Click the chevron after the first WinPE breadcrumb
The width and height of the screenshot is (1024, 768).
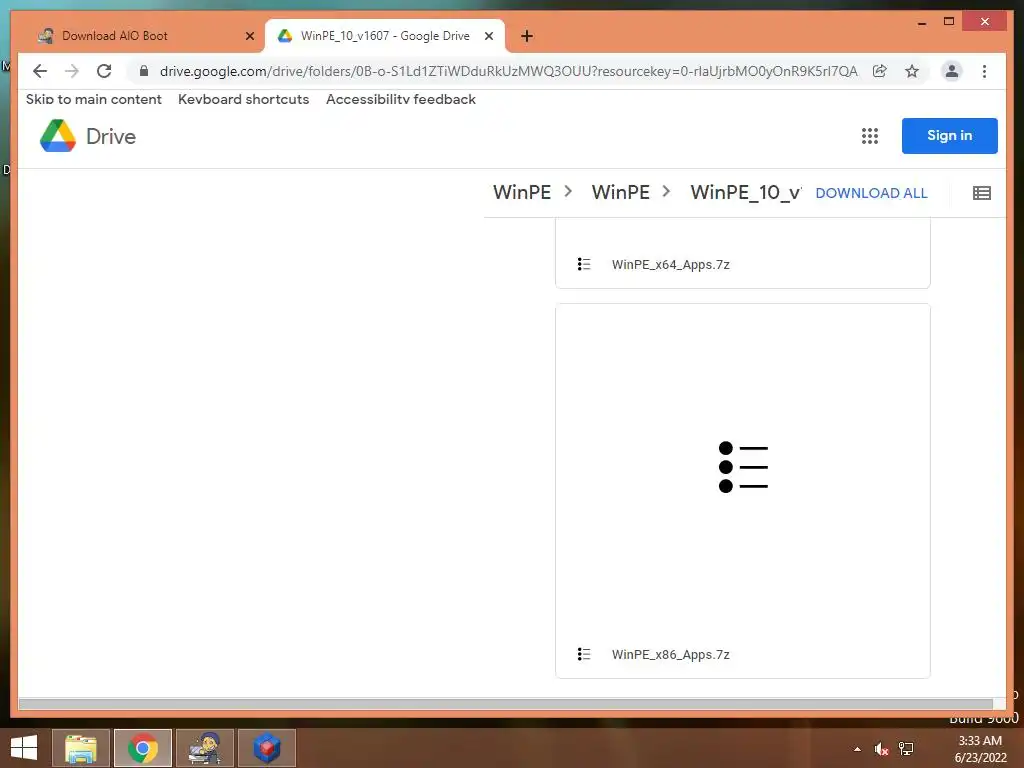[568, 191]
